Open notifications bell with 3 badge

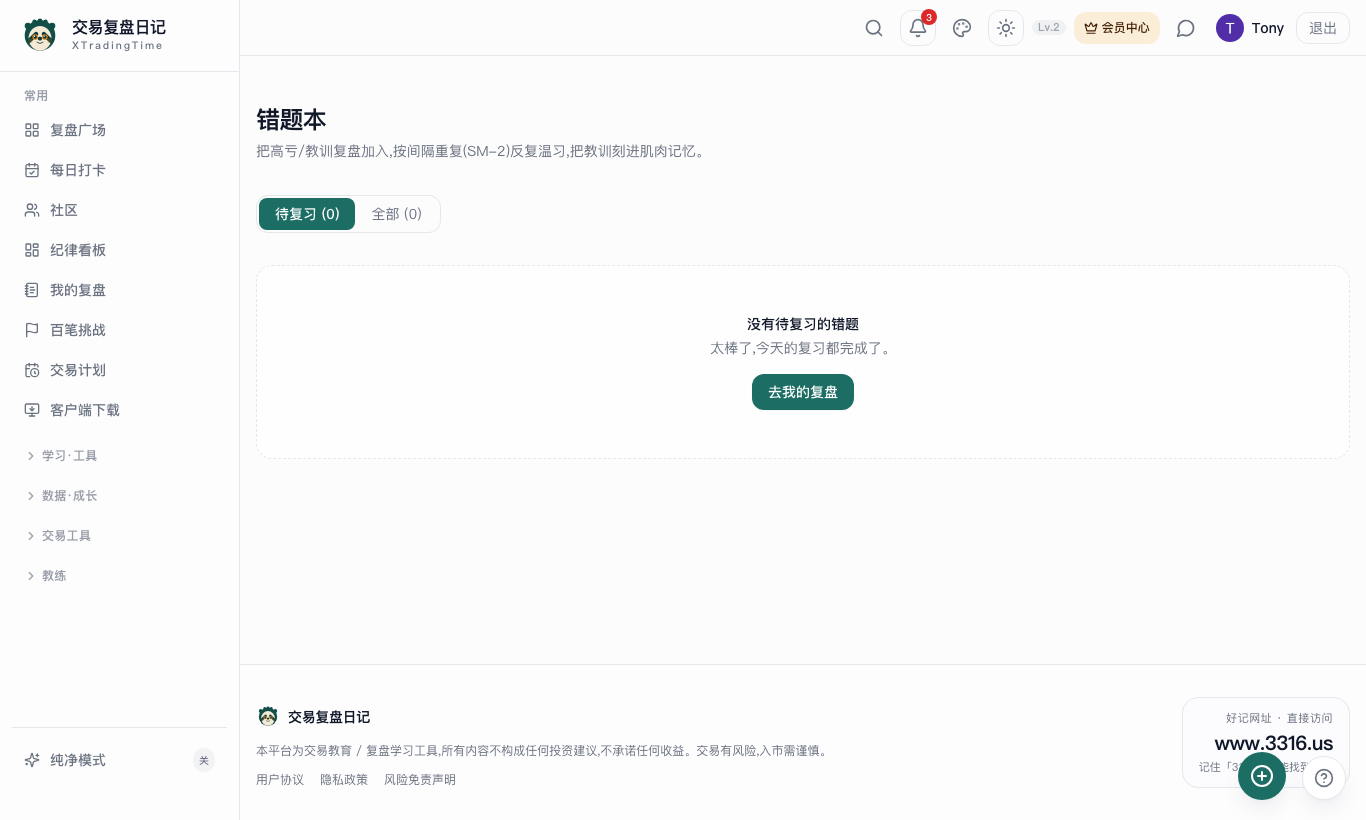coord(918,28)
